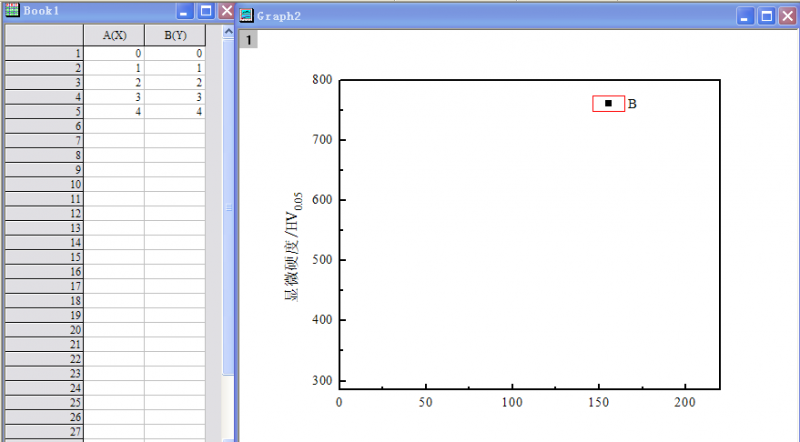Viewport: 800px width, 442px height.
Task: Click Y axis tick label 800
Action: (x=322, y=80)
